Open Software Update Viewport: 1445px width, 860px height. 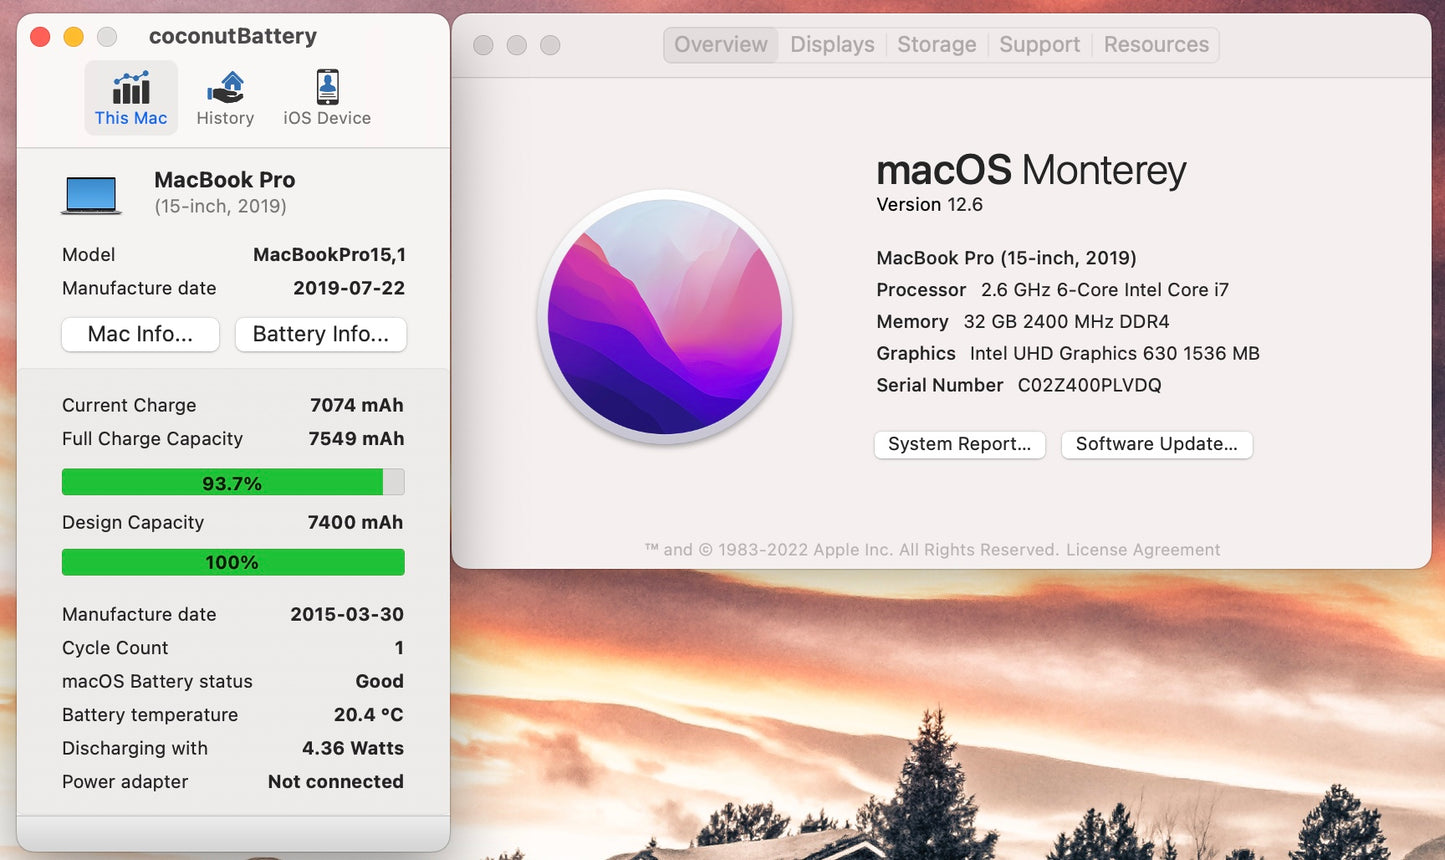(1156, 444)
